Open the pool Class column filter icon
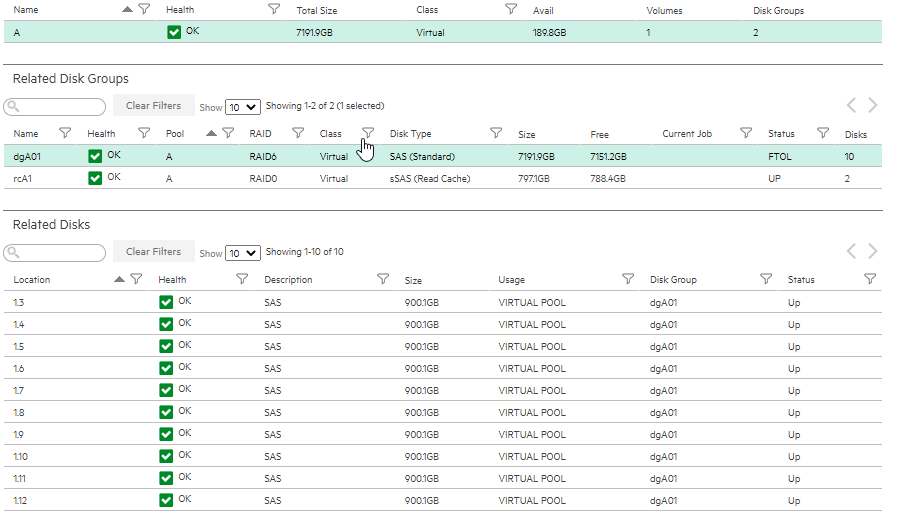The image size is (903, 530). 511,9
